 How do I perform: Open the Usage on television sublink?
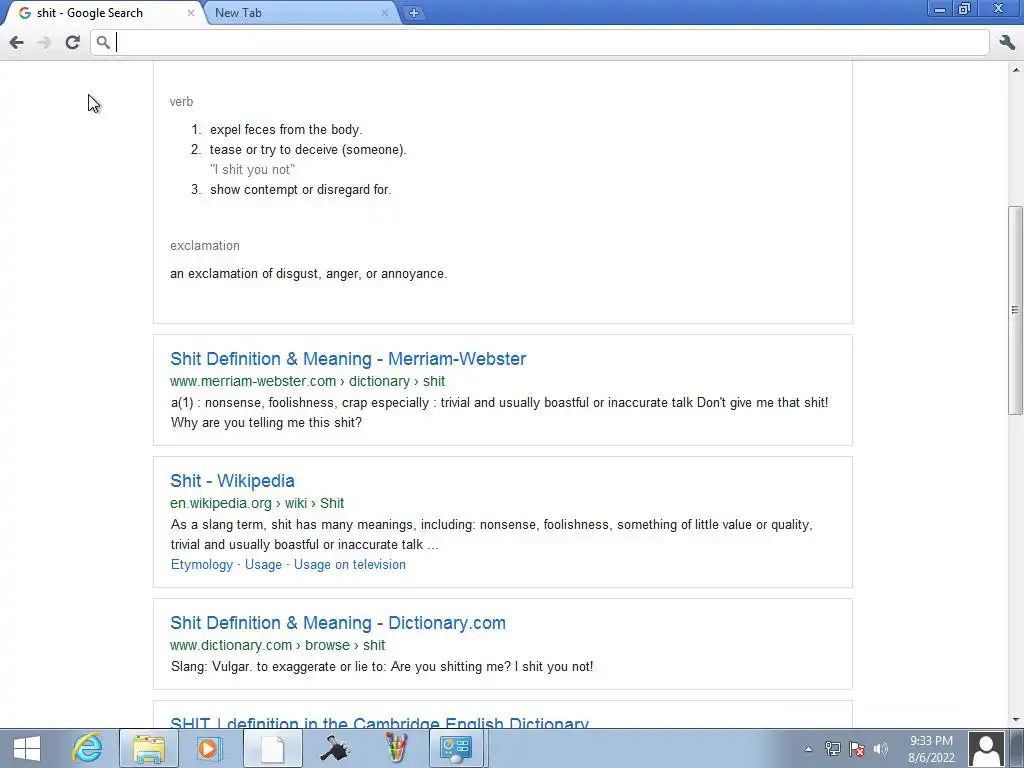pos(349,565)
